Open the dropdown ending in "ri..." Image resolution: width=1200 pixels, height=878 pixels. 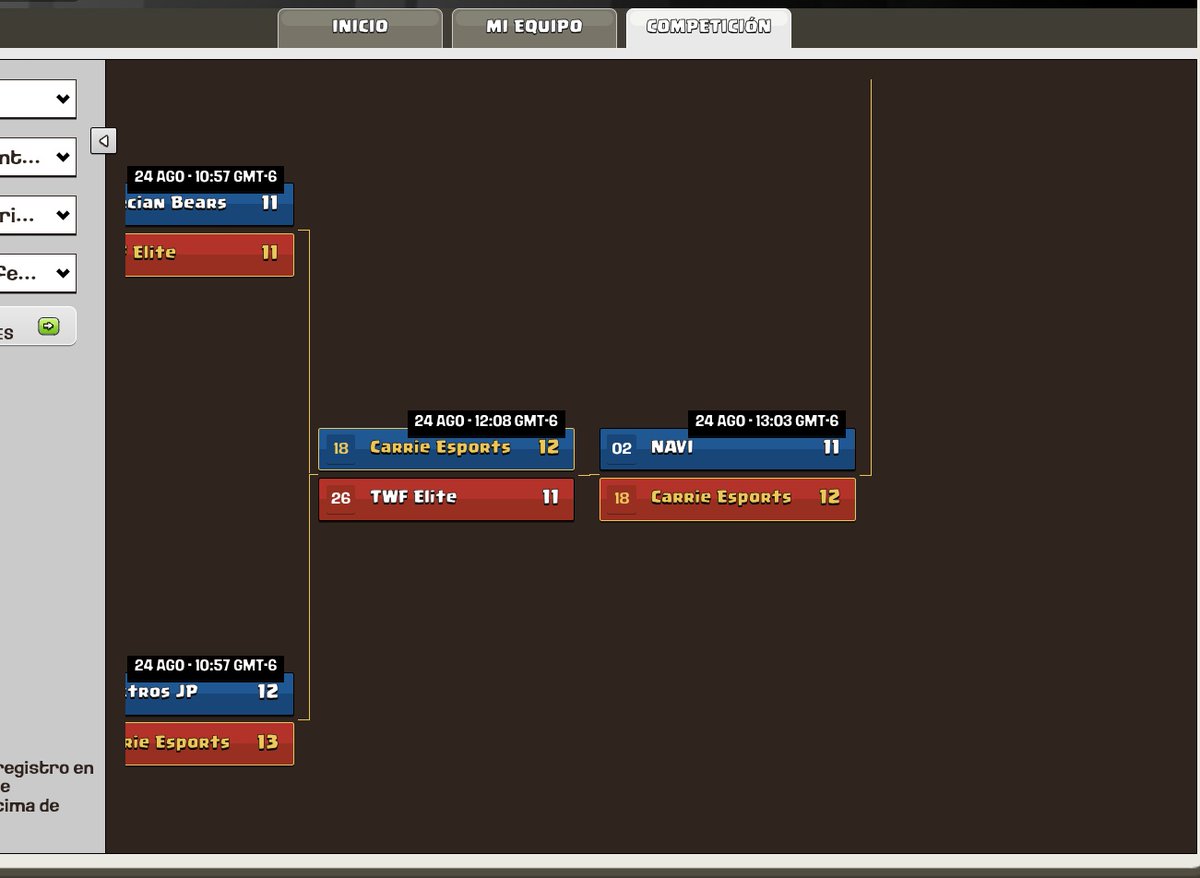click(37, 215)
